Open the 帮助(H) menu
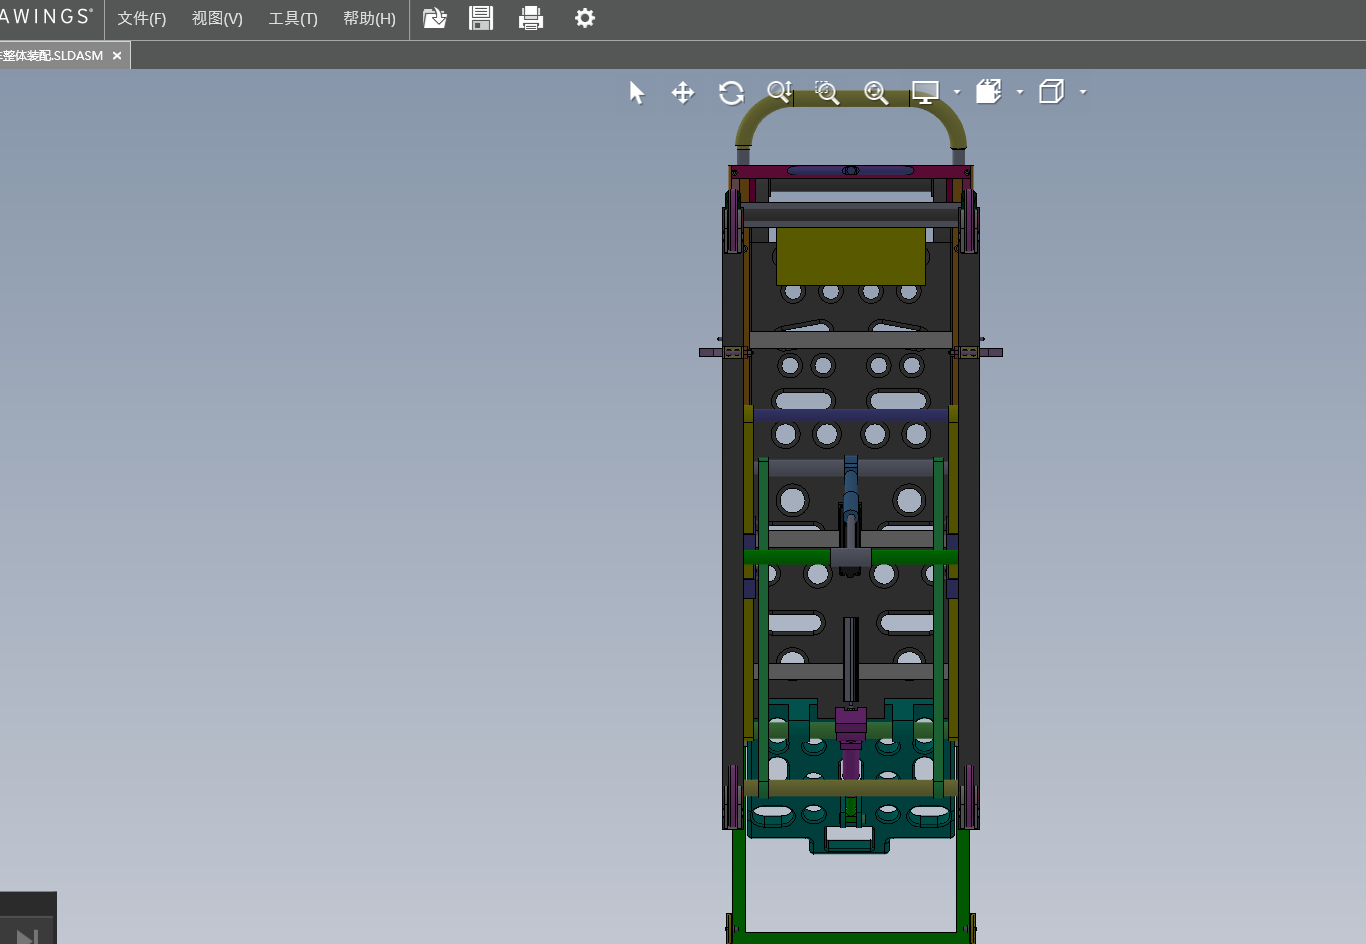Screen dimensions: 1366x944 (369, 19)
